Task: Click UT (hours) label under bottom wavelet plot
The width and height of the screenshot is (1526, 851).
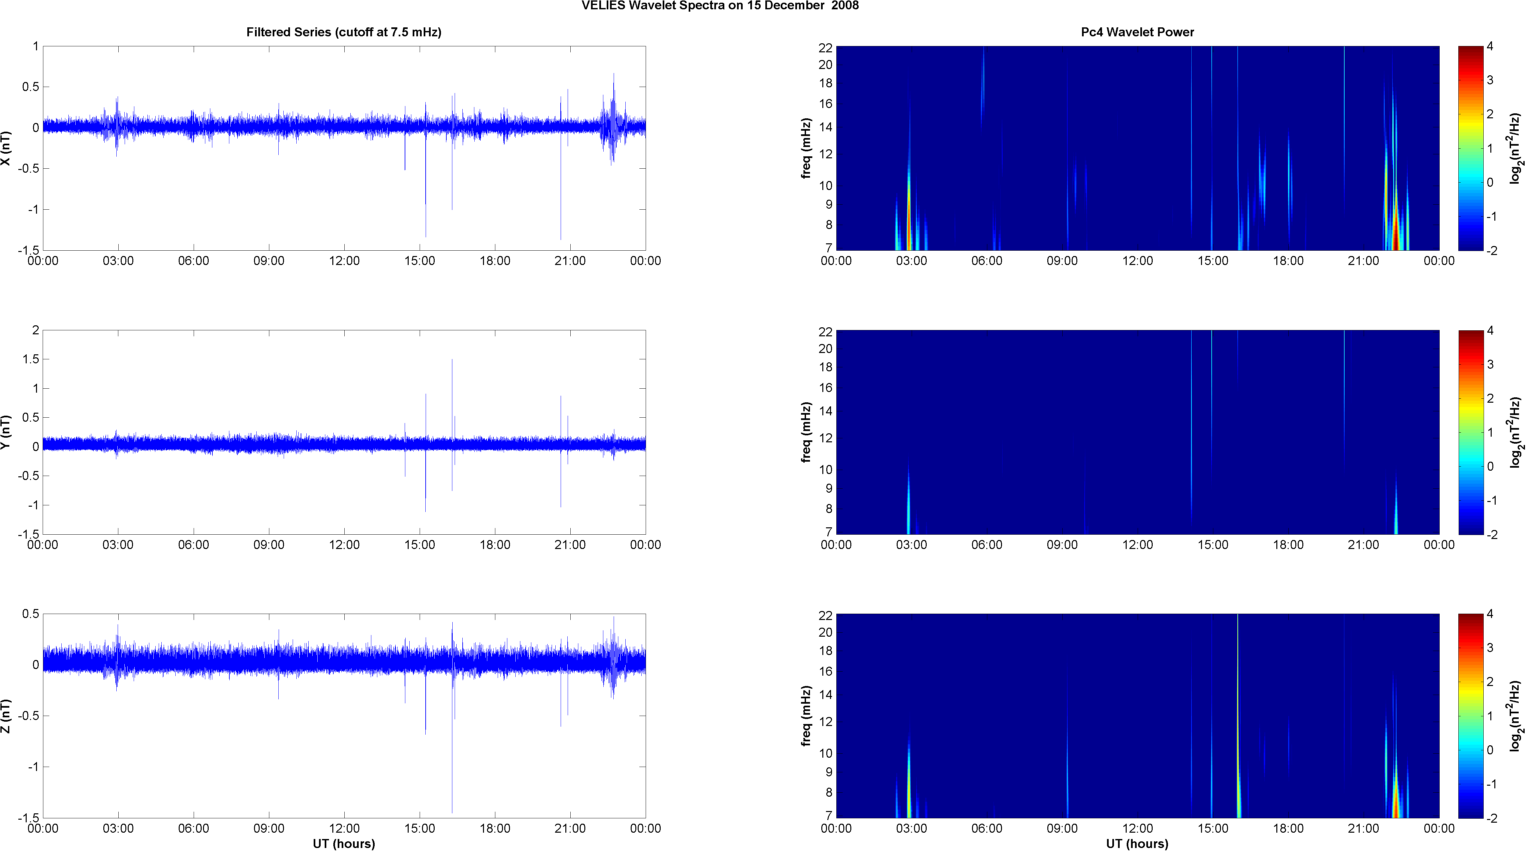Action: coord(1137,844)
